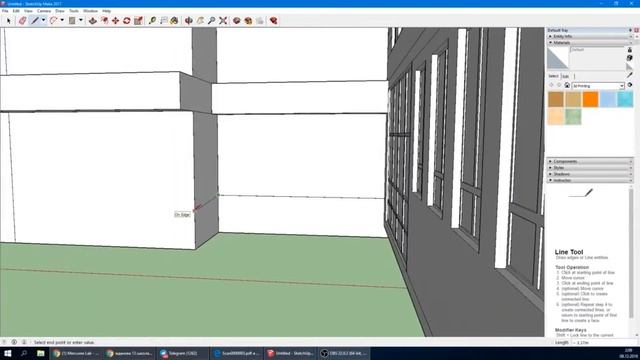Click the Zoom Extents tool
The image size is (640, 360).
(x=223, y=20)
